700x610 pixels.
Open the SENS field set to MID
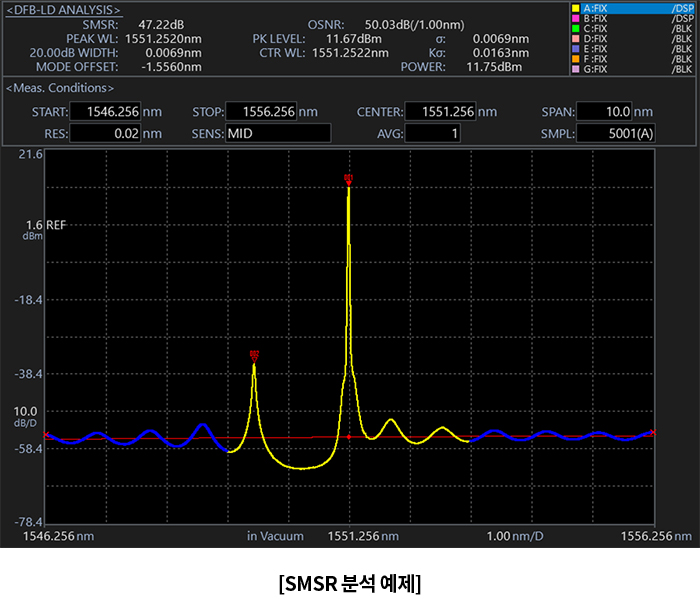pos(278,134)
